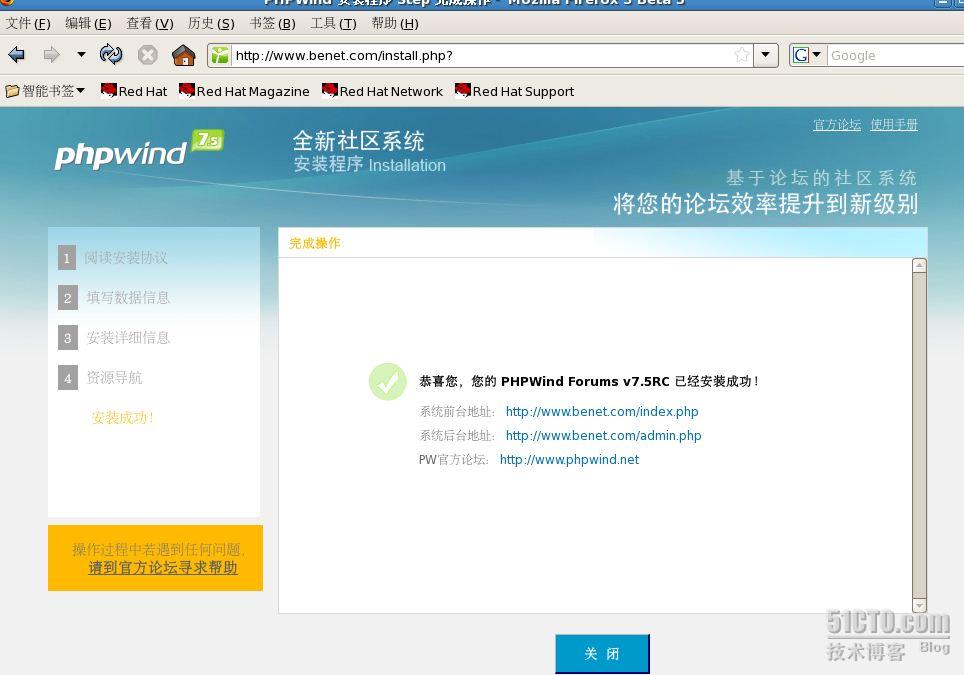Open the 文件 (F) menu
Screen dimensions: 964x675
pos(28,23)
